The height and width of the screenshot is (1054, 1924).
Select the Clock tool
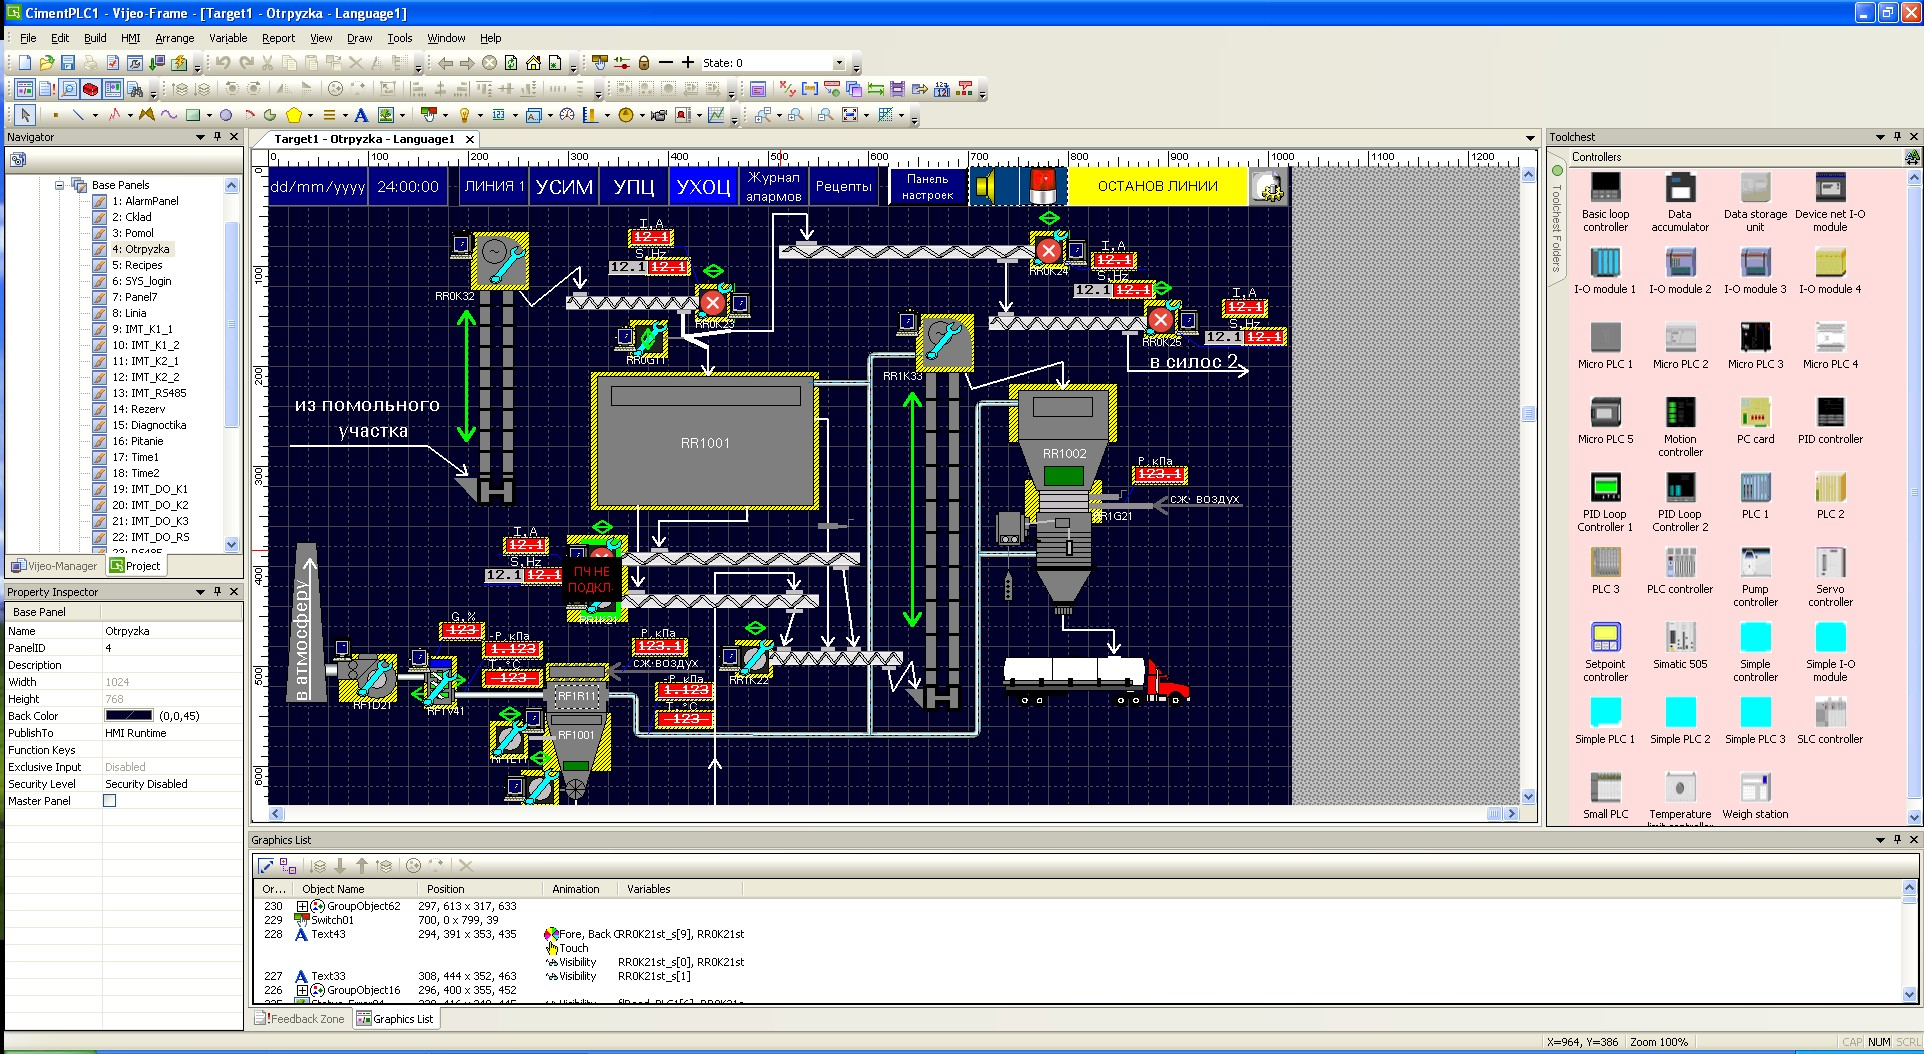click(626, 115)
